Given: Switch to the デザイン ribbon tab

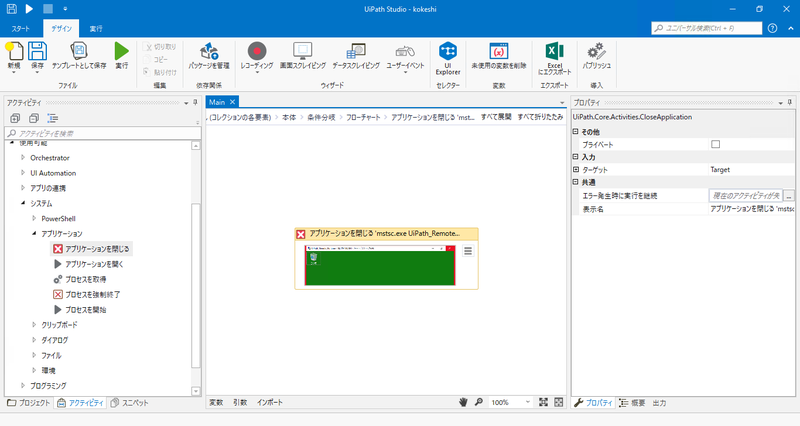Looking at the screenshot, I should pyautogui.click(x=61, y=29).
